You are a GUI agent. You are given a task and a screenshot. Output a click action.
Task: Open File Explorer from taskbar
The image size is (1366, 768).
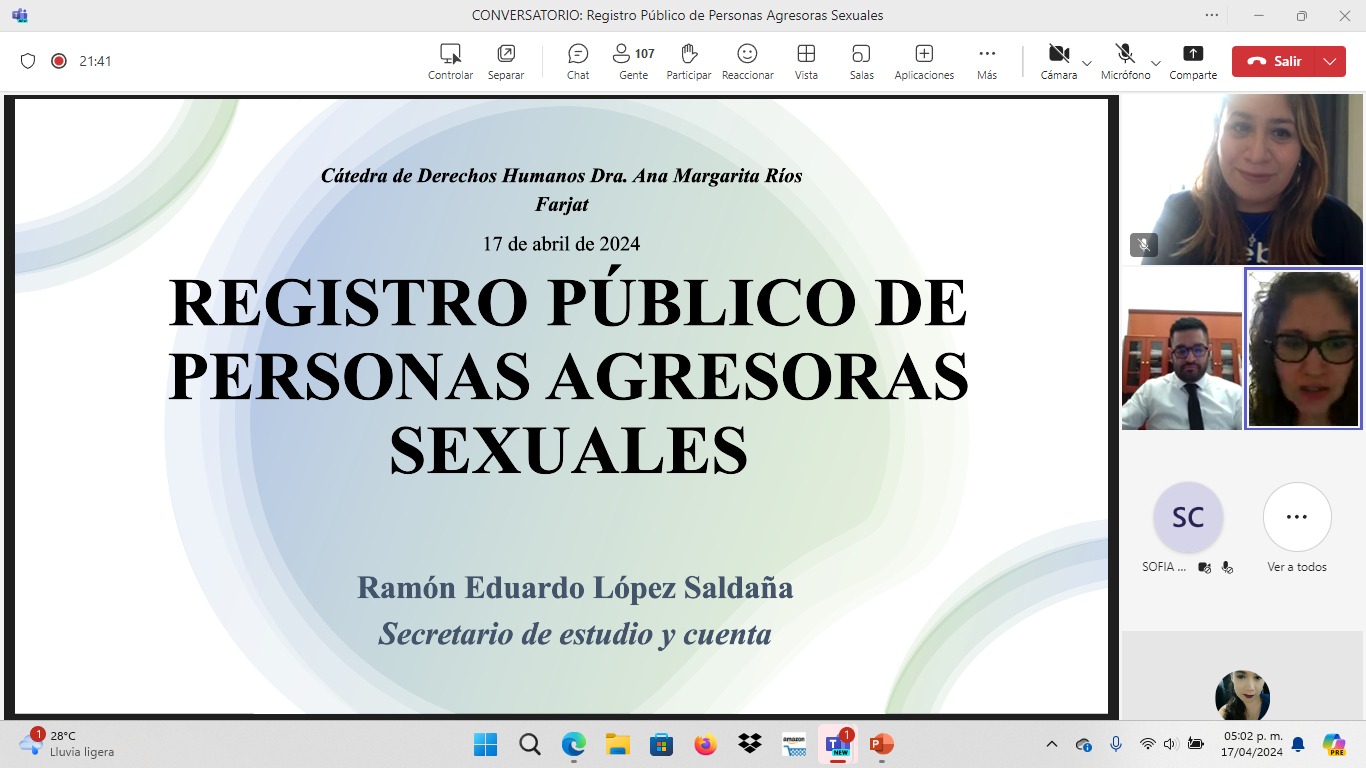617,744
